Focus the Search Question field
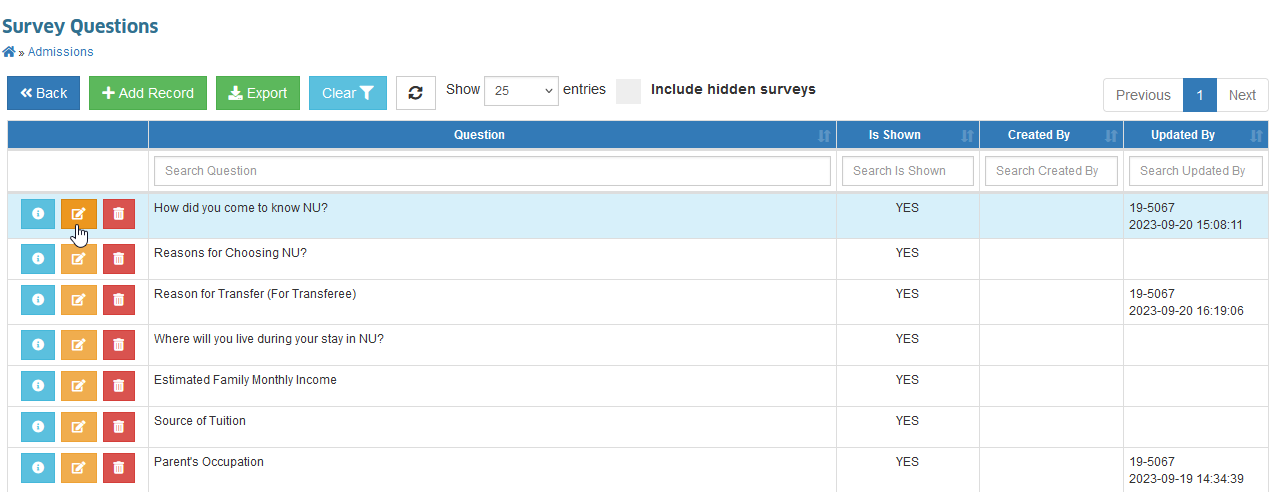Viewport: 1279px width, 492px height. (x=492, y=171)
